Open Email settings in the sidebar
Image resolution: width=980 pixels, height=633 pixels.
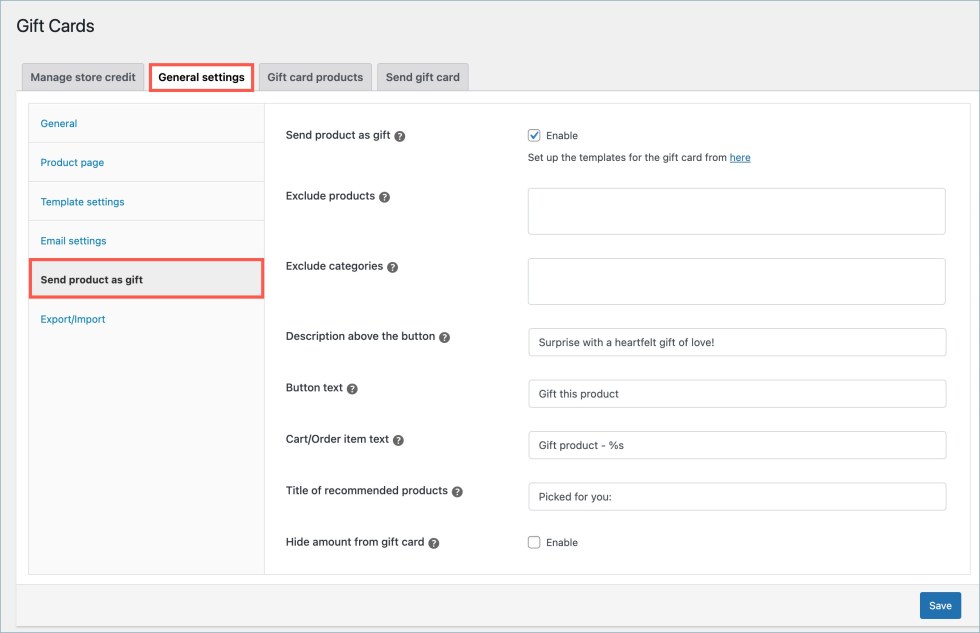click(73, 241)
